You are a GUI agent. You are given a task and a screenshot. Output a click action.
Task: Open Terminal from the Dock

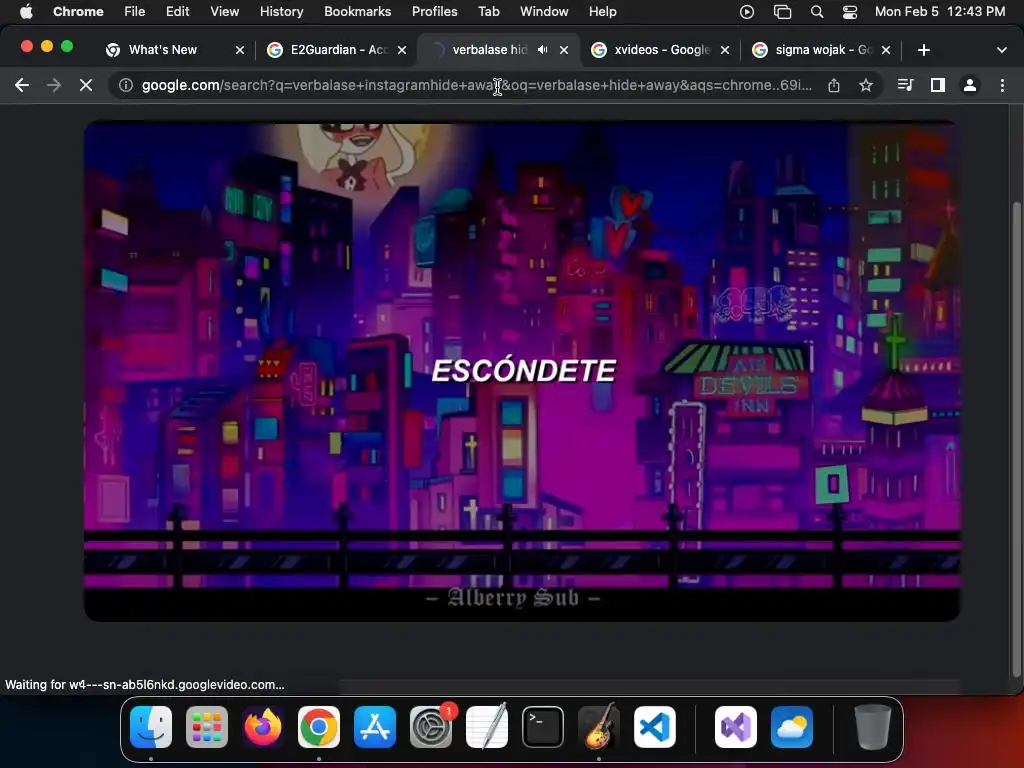point(543,727)
